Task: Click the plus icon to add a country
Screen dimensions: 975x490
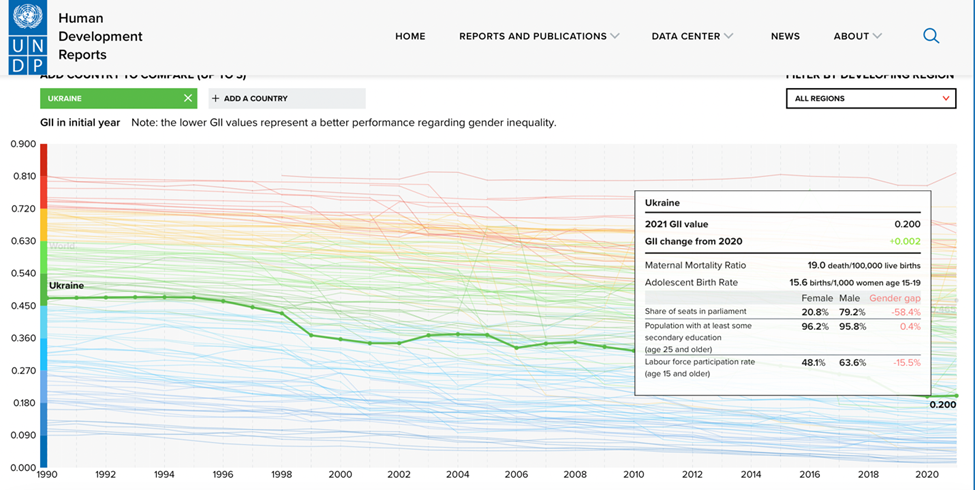Action: [216, 98]
